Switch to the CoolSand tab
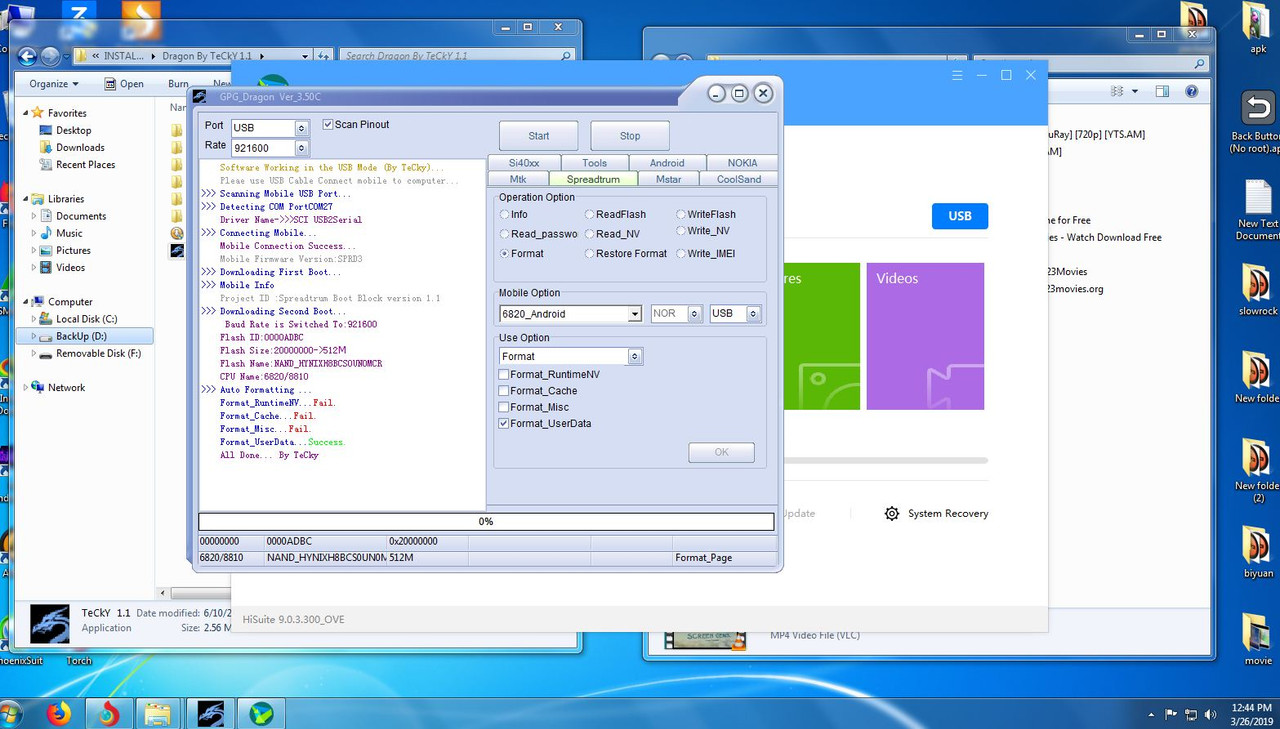 (739, 179)
